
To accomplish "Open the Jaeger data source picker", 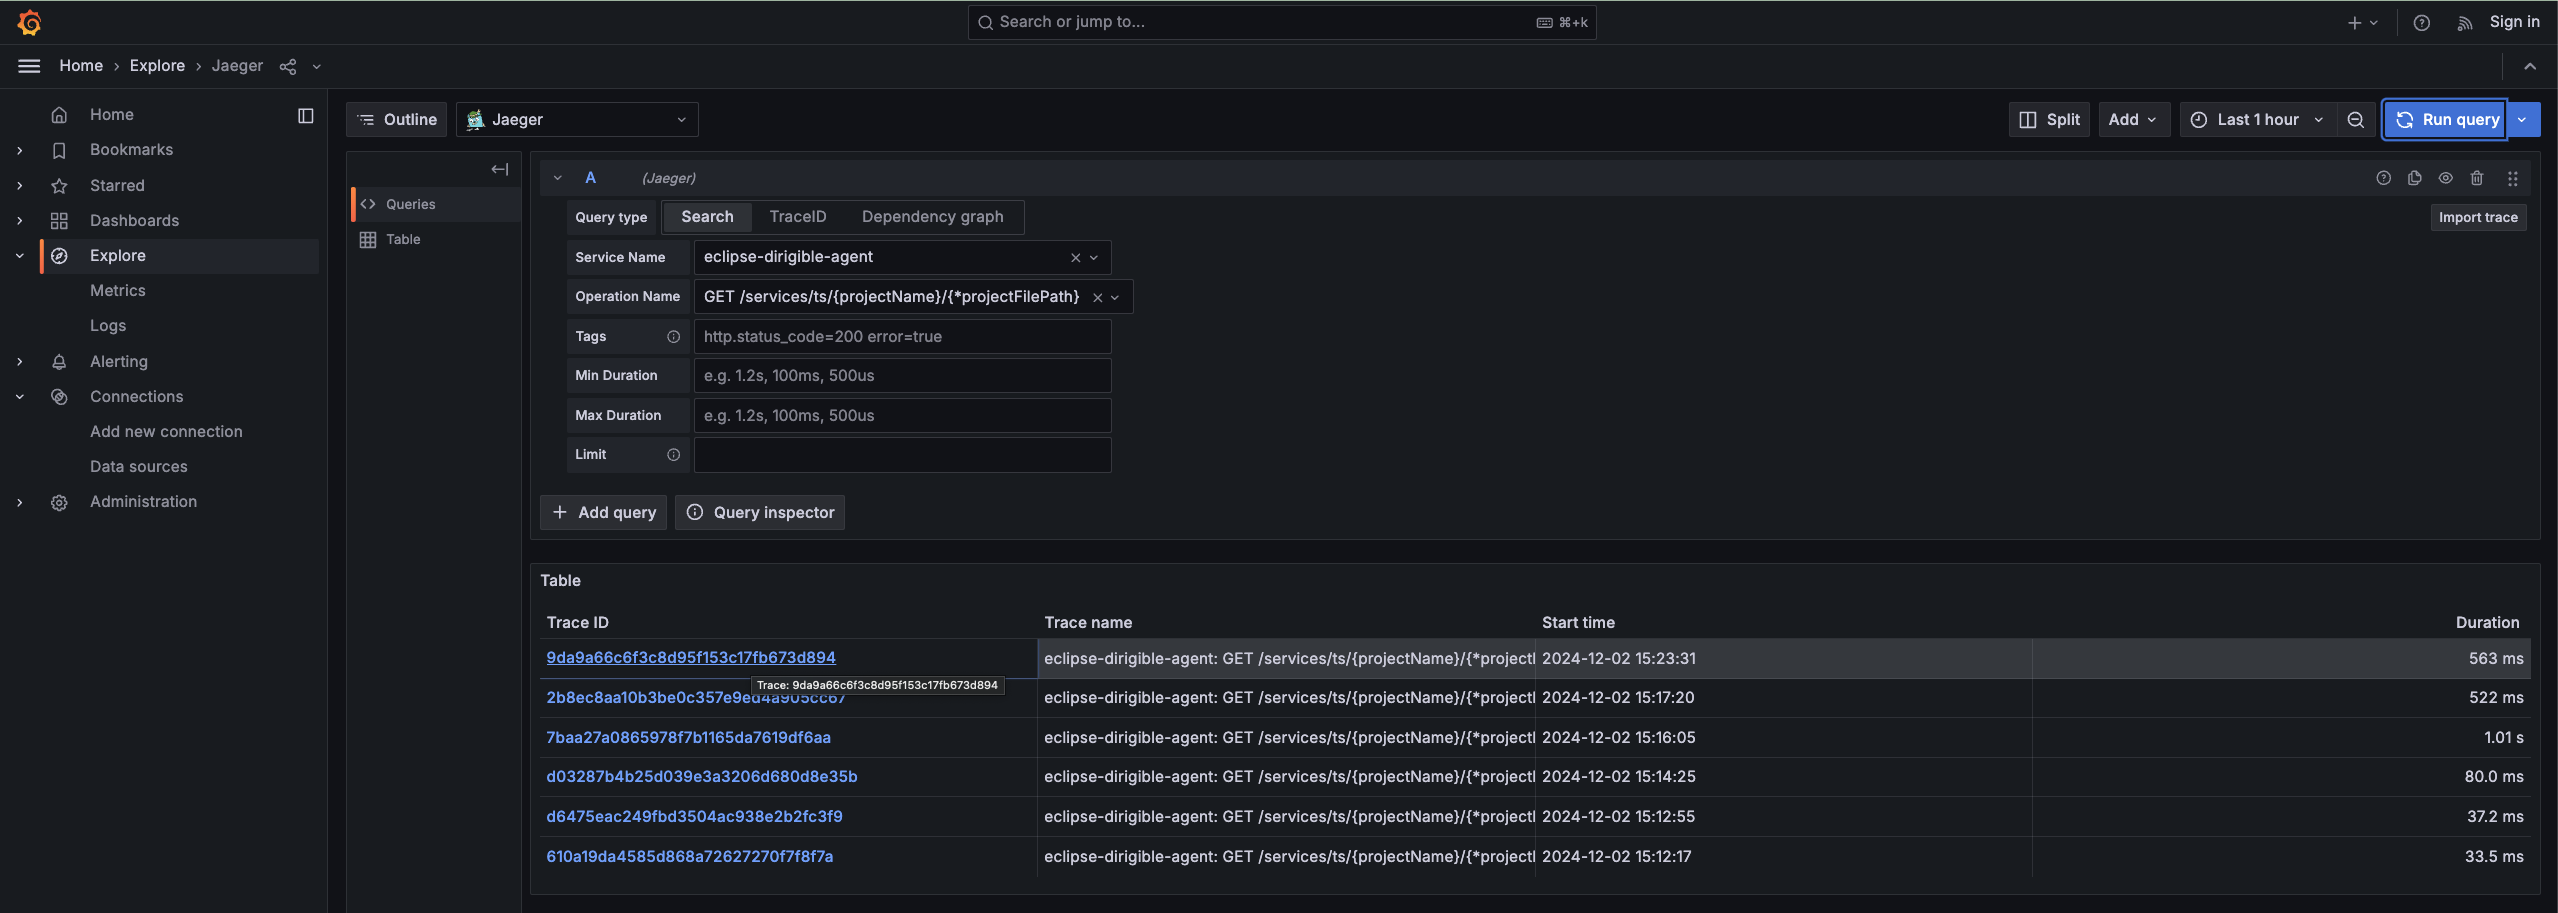I will 577,120.
